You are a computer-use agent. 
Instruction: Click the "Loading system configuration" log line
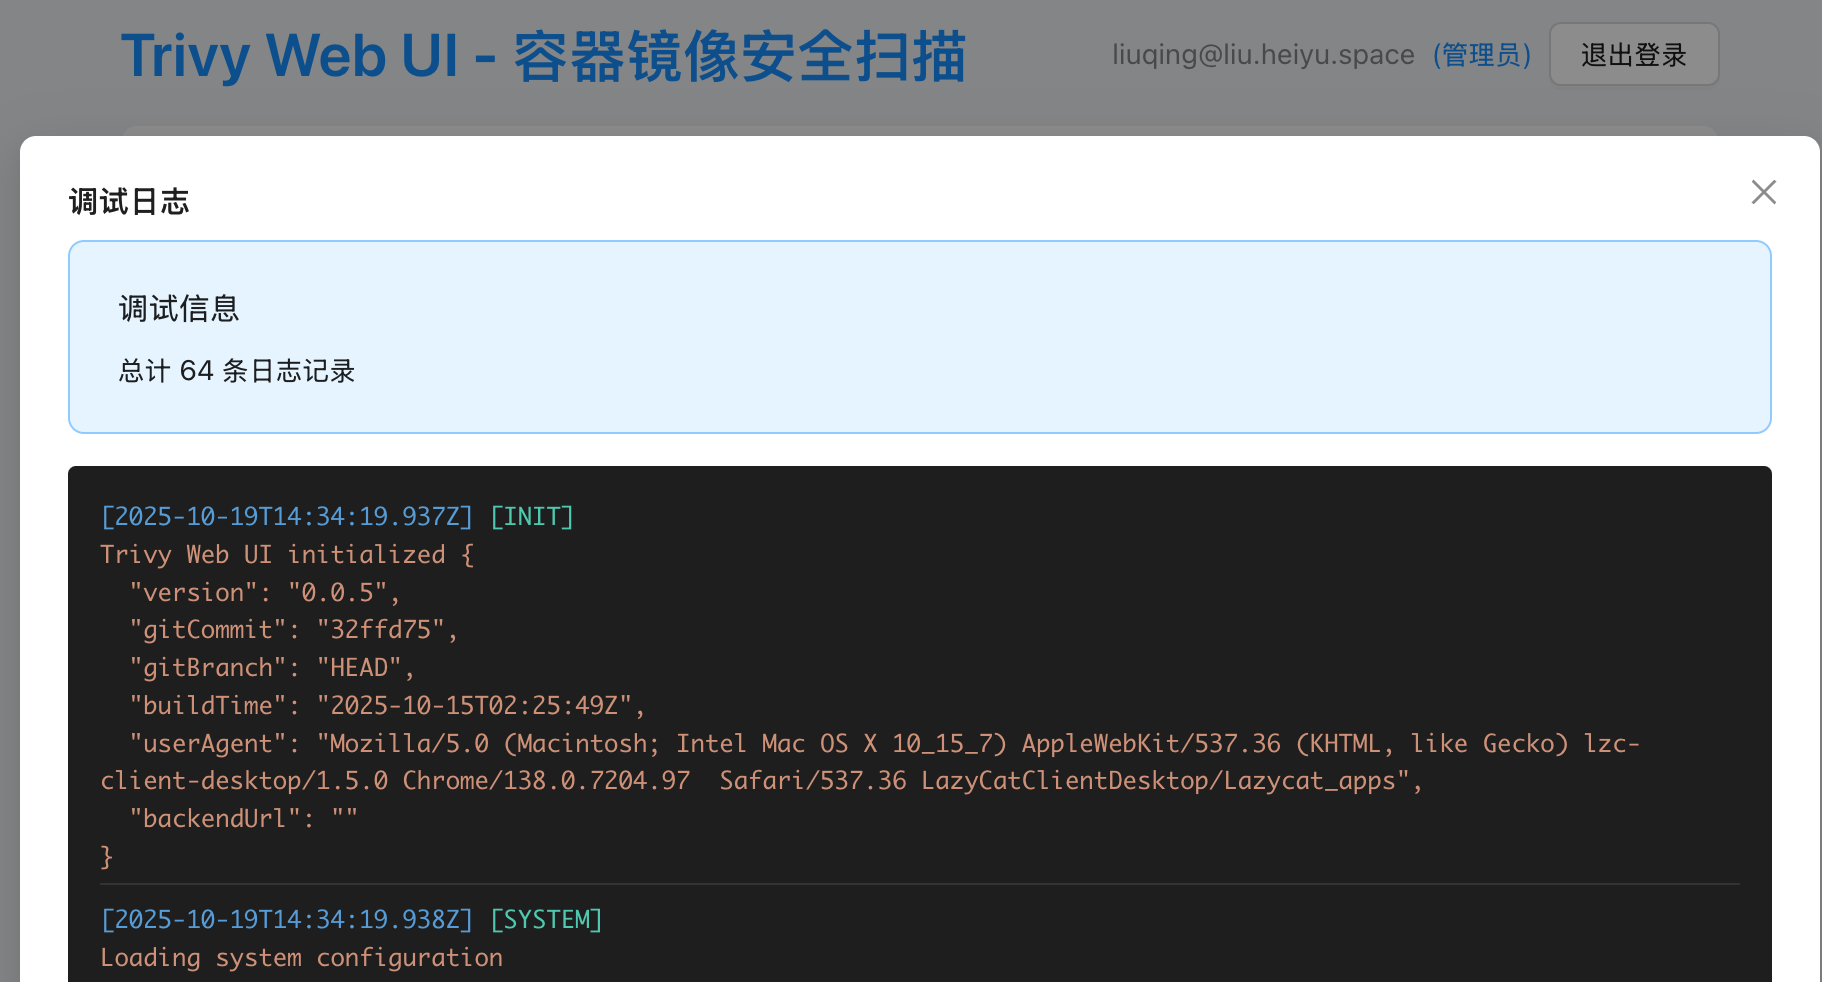tap(301, 958)
